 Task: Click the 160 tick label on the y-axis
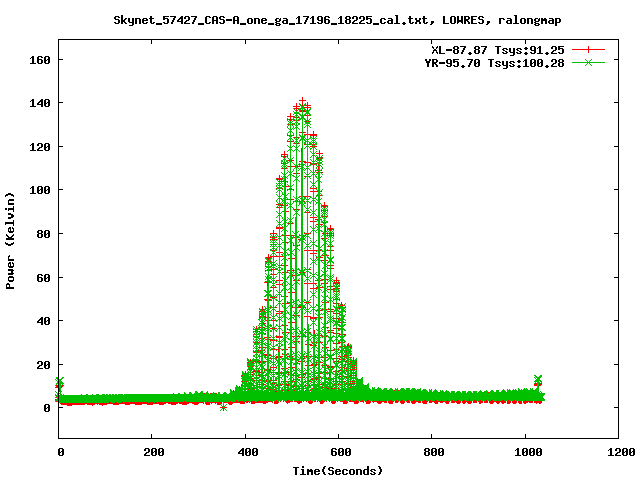click(x=40, y=60)
